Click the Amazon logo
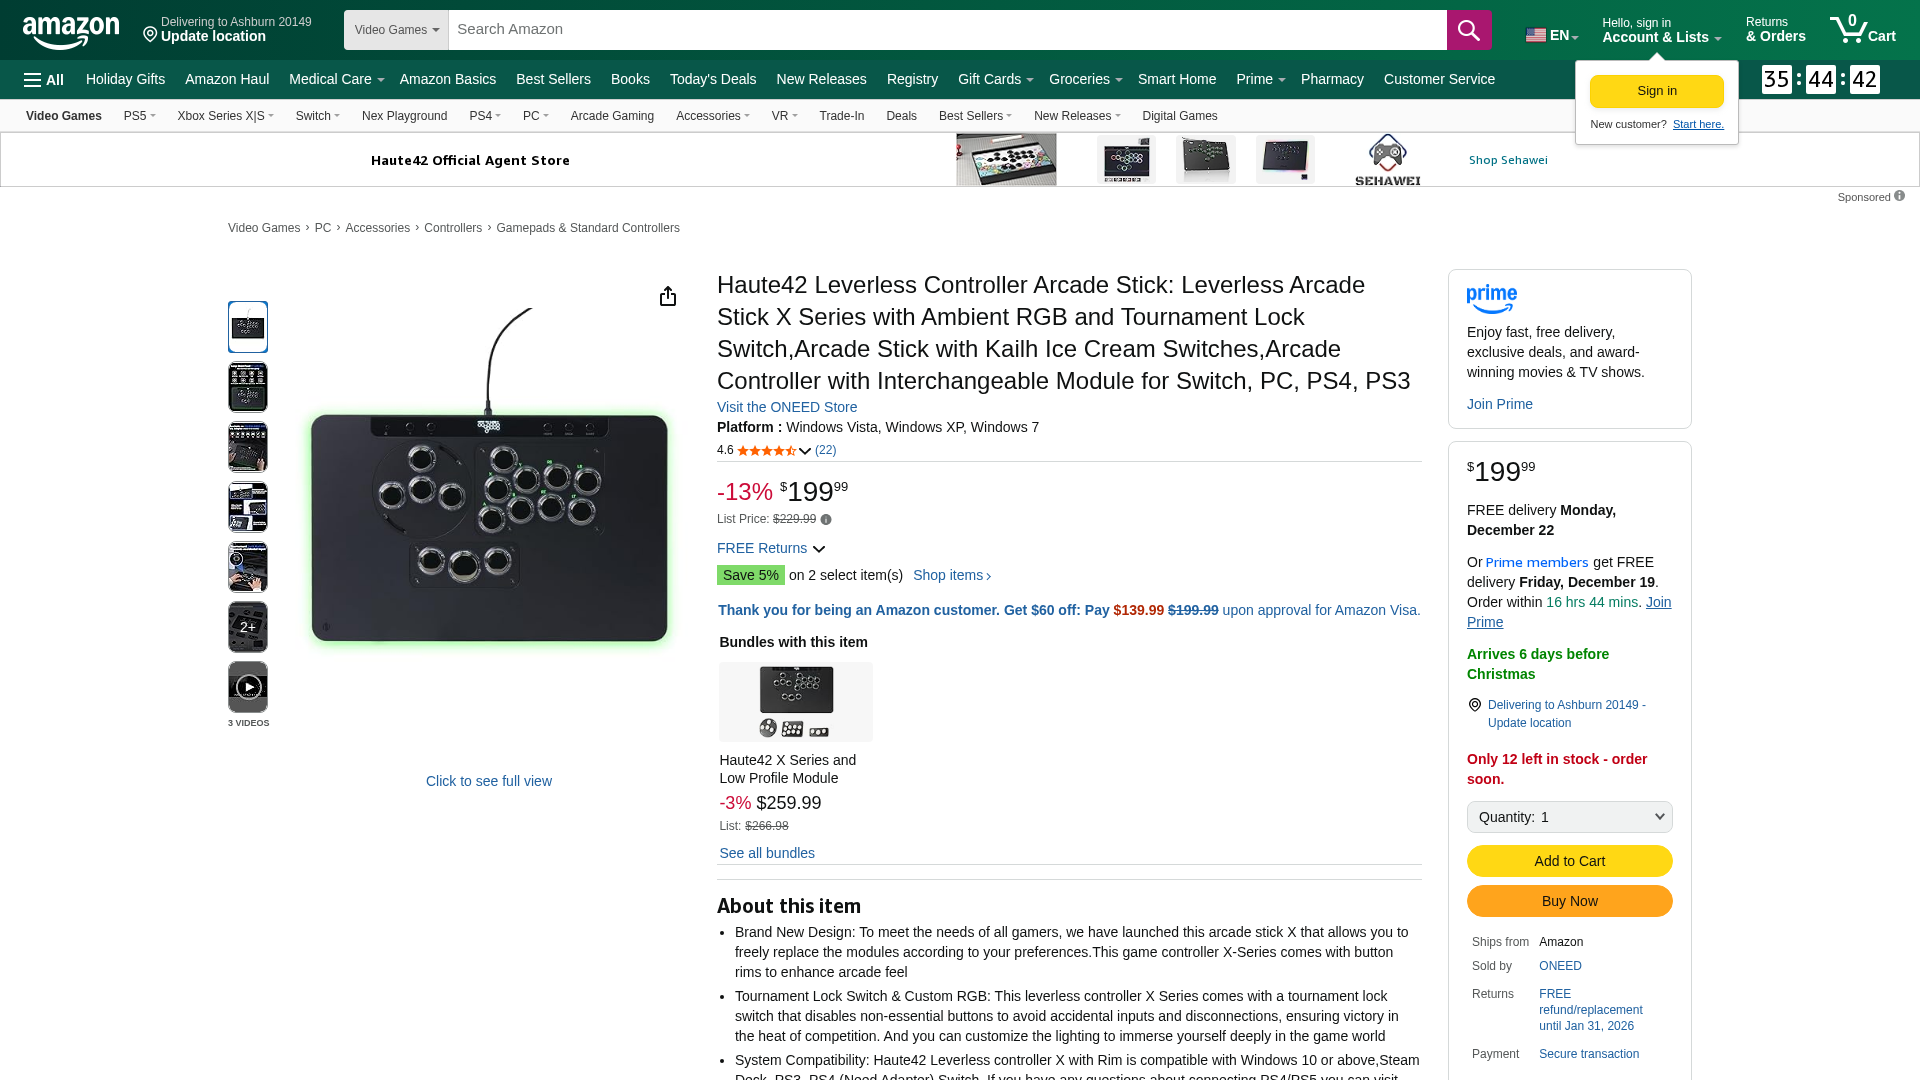This screenshot has width=1920, height=1080. (x=71, y=31)
